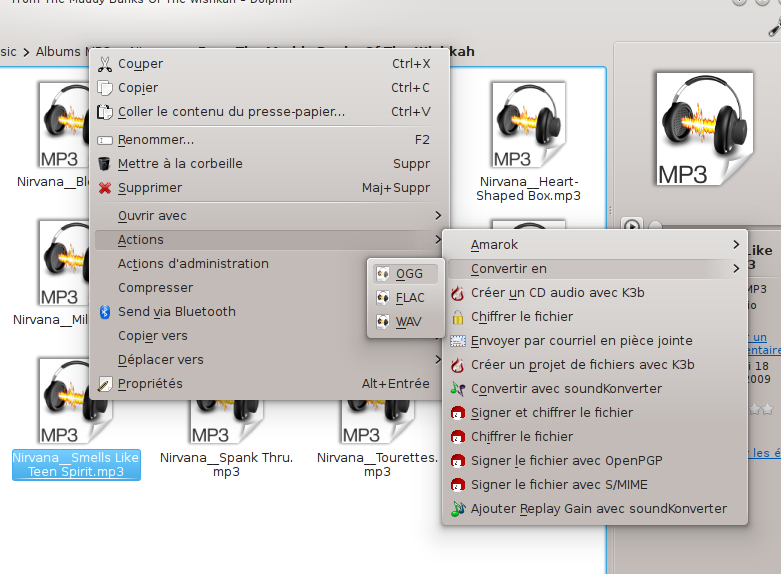This screenshot has height=574, width=781.
Task: Convert file to WAV format
Action: click(x=405, y=321)
